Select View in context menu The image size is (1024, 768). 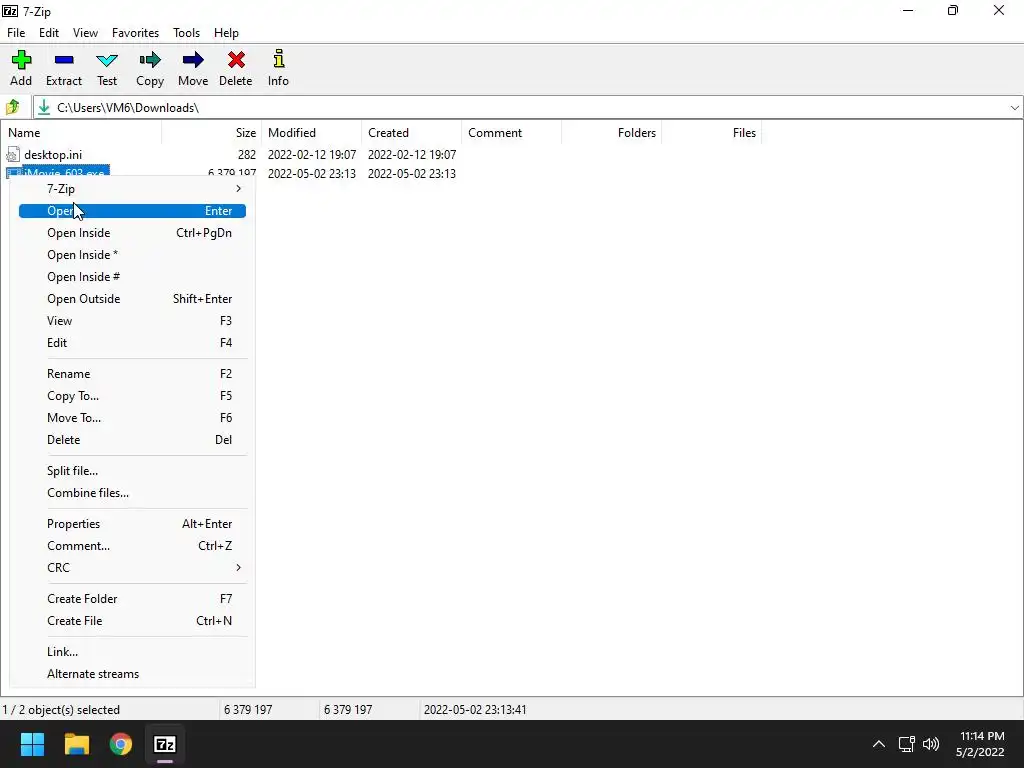coord(133,321)
